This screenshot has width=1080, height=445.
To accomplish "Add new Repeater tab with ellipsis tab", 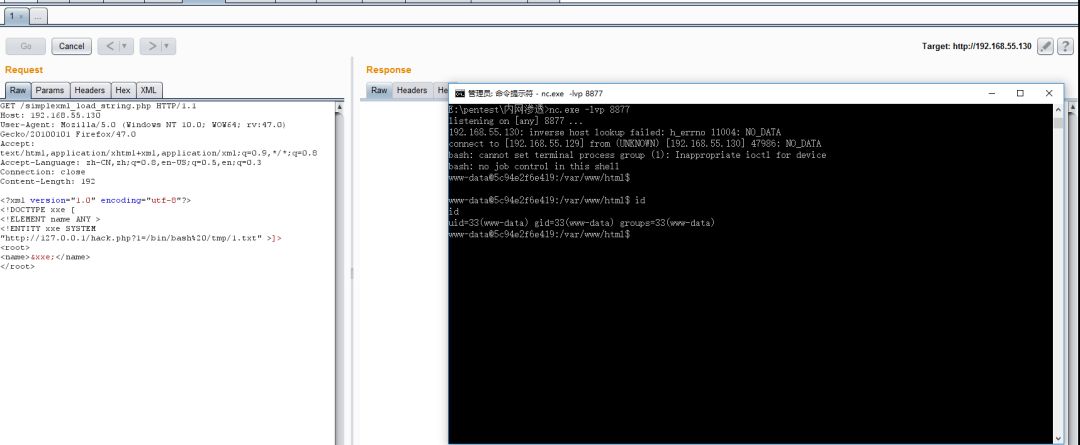I will [x=39, y=16].
